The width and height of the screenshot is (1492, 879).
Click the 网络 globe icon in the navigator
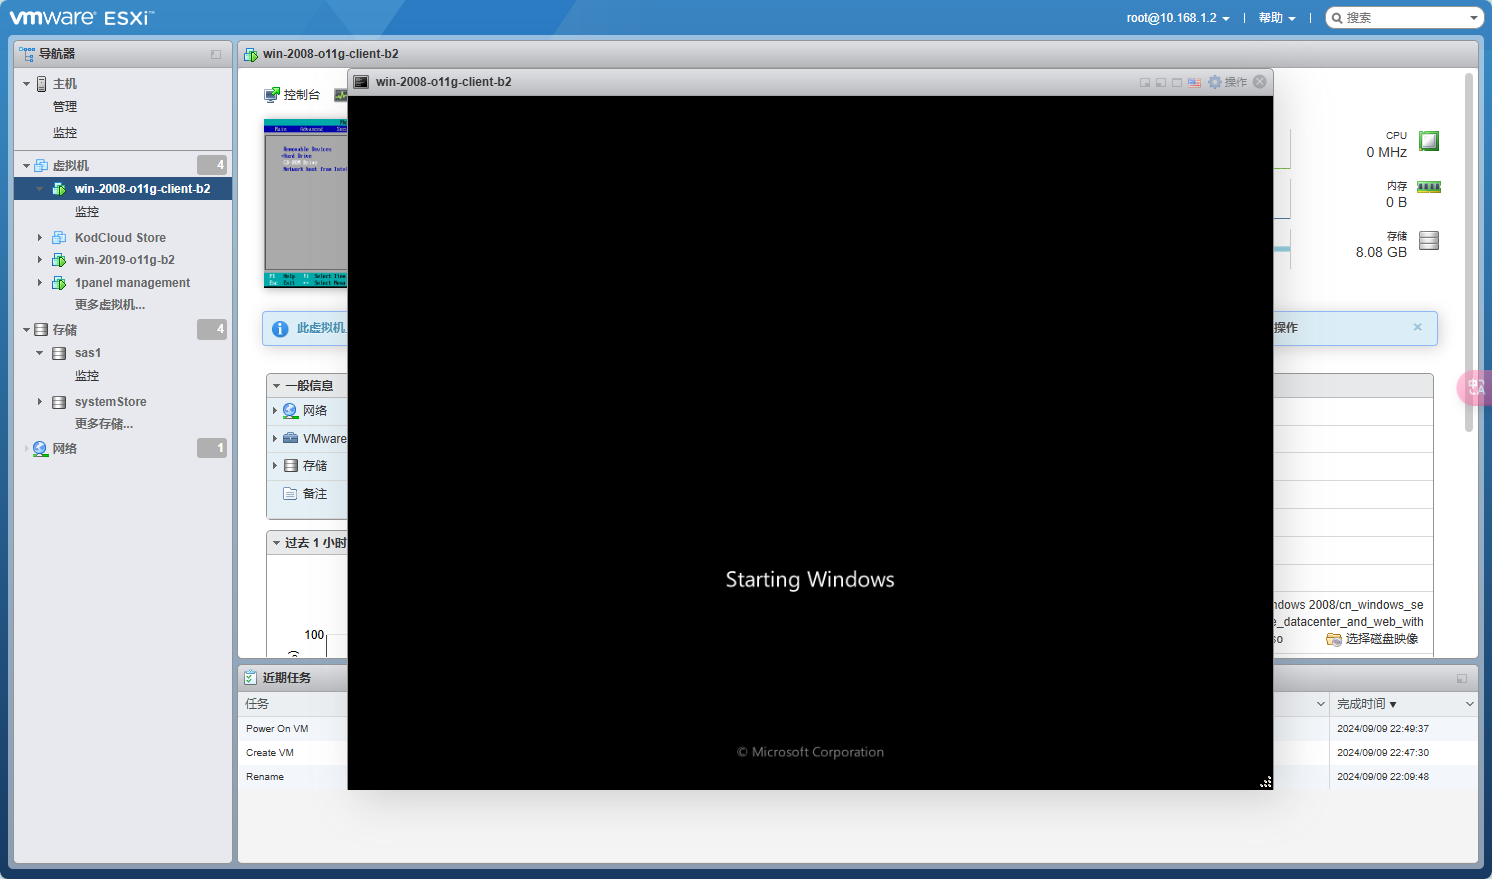pyautogui.click(x=40, y=449)
